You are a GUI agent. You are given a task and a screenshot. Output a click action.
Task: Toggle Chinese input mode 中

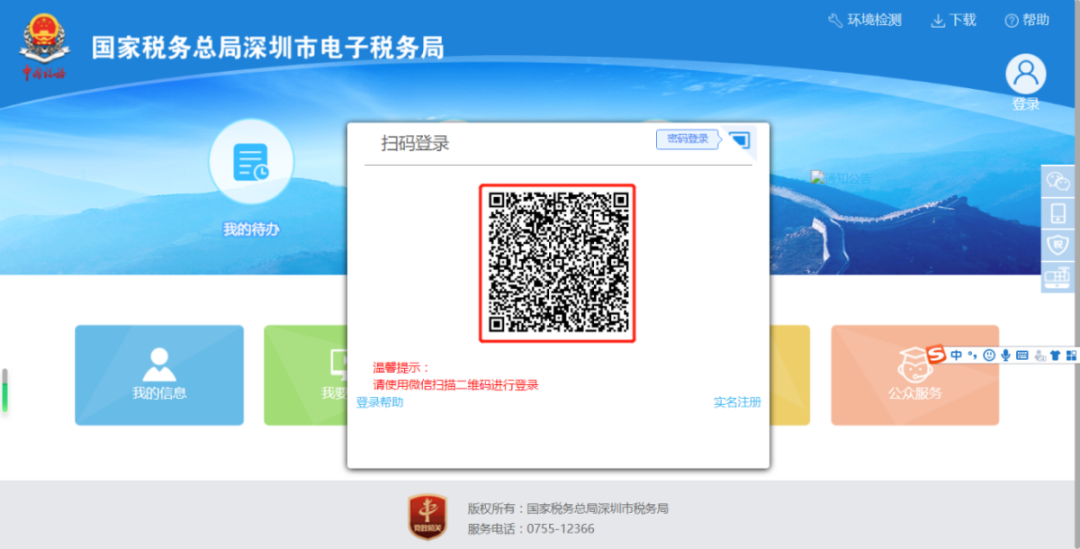956,355
